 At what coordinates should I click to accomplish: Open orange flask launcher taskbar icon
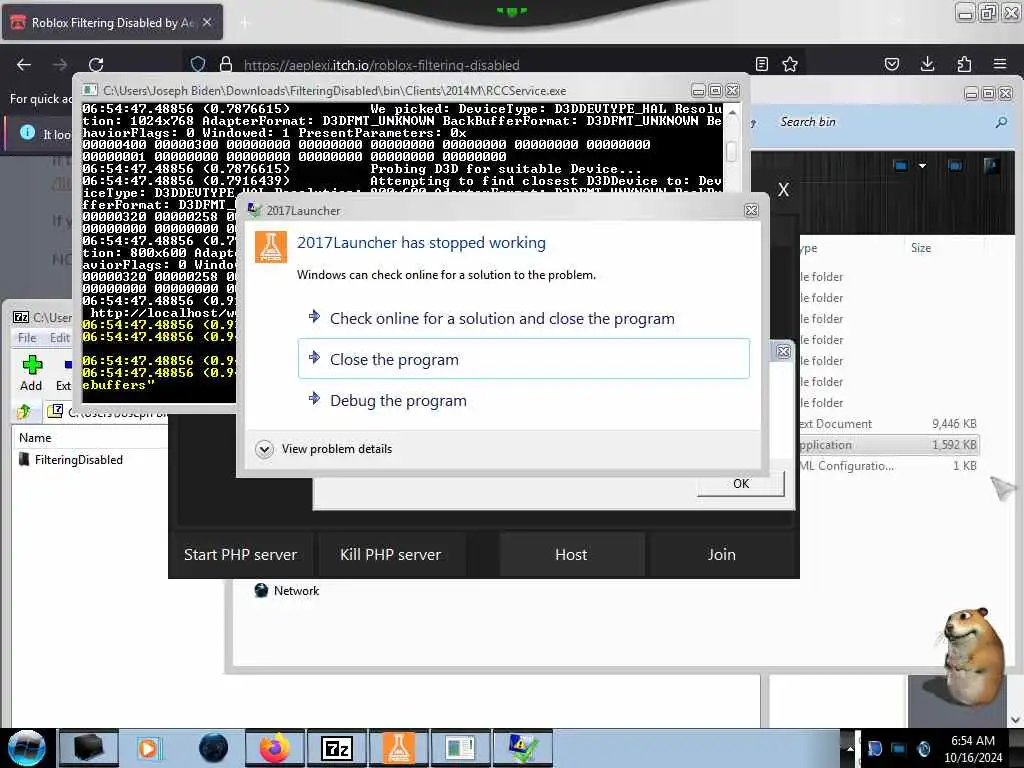(398, 748)
